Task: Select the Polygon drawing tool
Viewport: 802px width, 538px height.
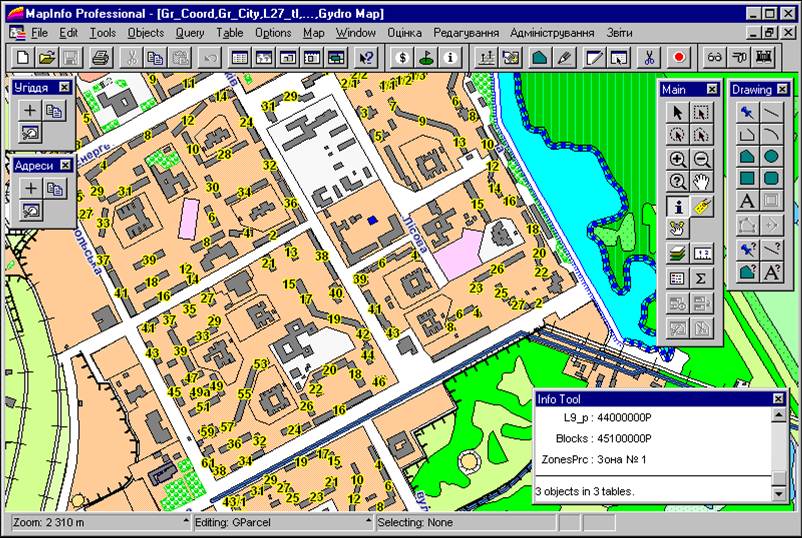Action: 746,157
